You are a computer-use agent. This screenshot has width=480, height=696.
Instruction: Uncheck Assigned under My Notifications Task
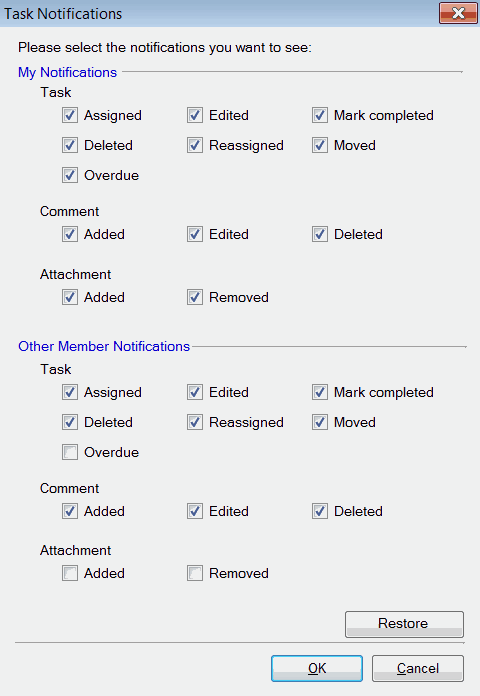pyautogui.click(x=70, y=115)
